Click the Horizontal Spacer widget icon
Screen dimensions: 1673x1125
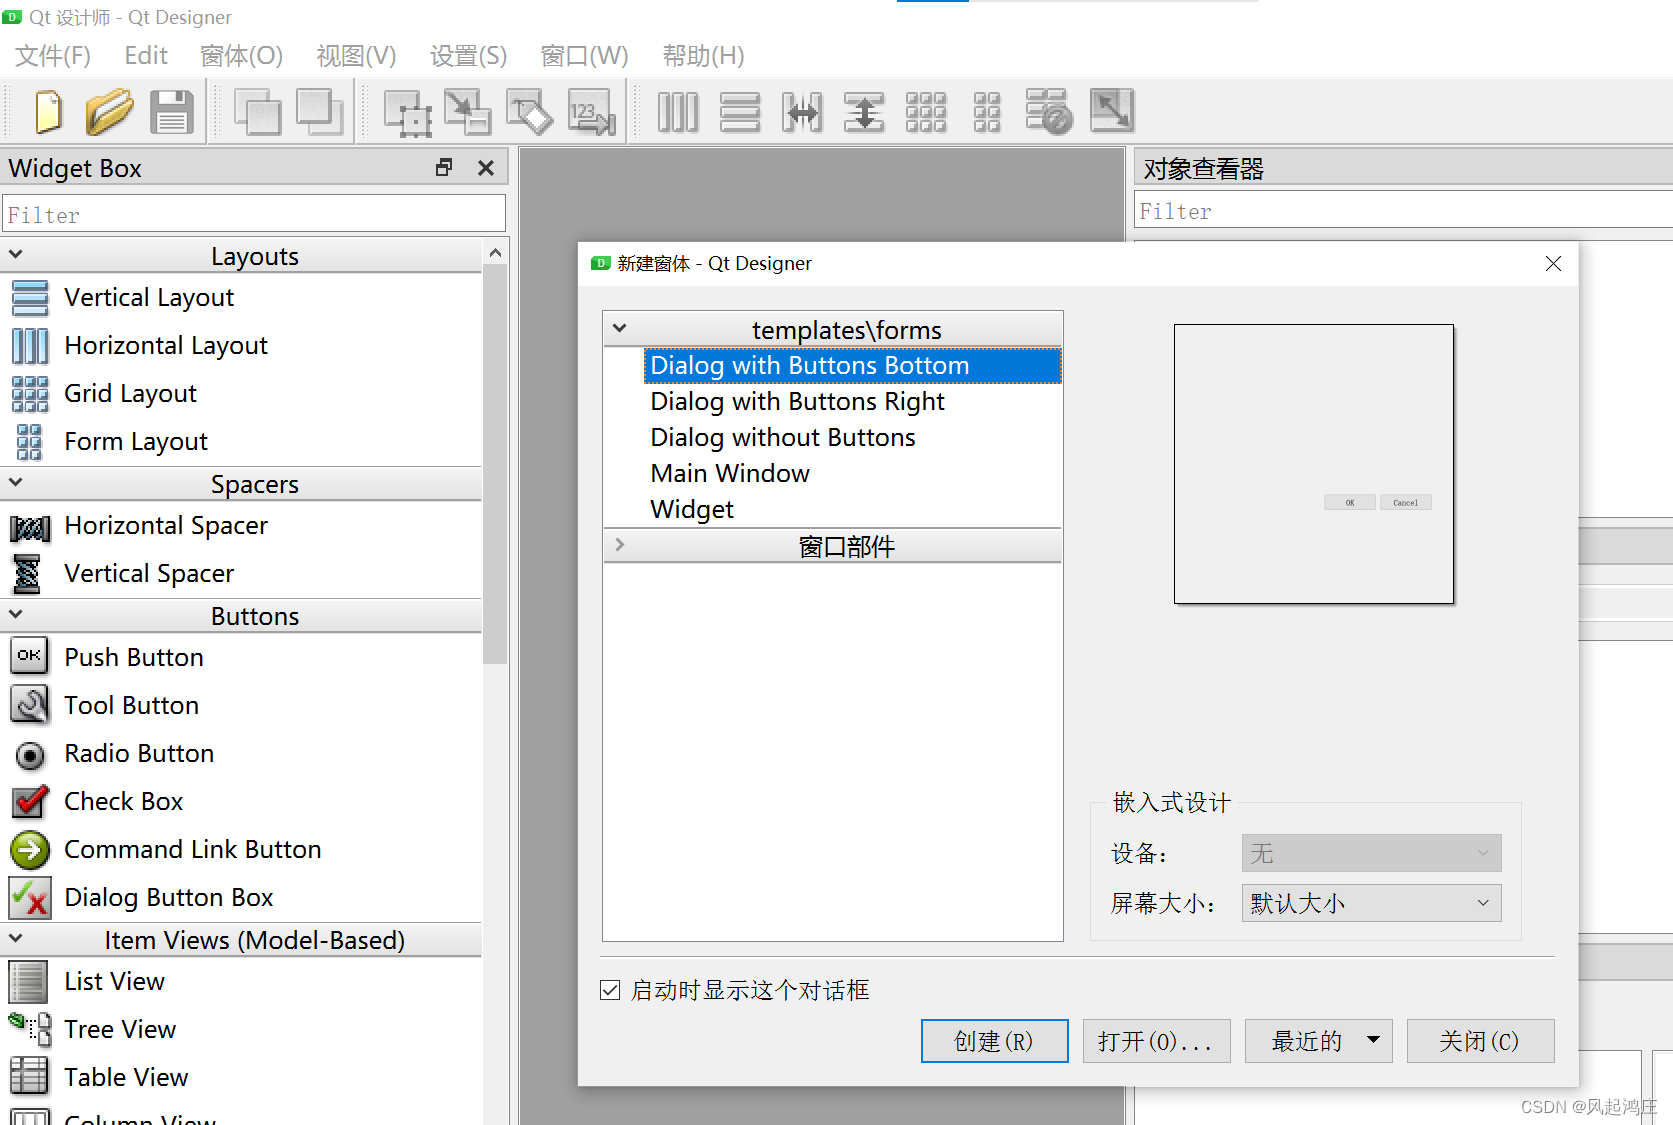point(30,526)
